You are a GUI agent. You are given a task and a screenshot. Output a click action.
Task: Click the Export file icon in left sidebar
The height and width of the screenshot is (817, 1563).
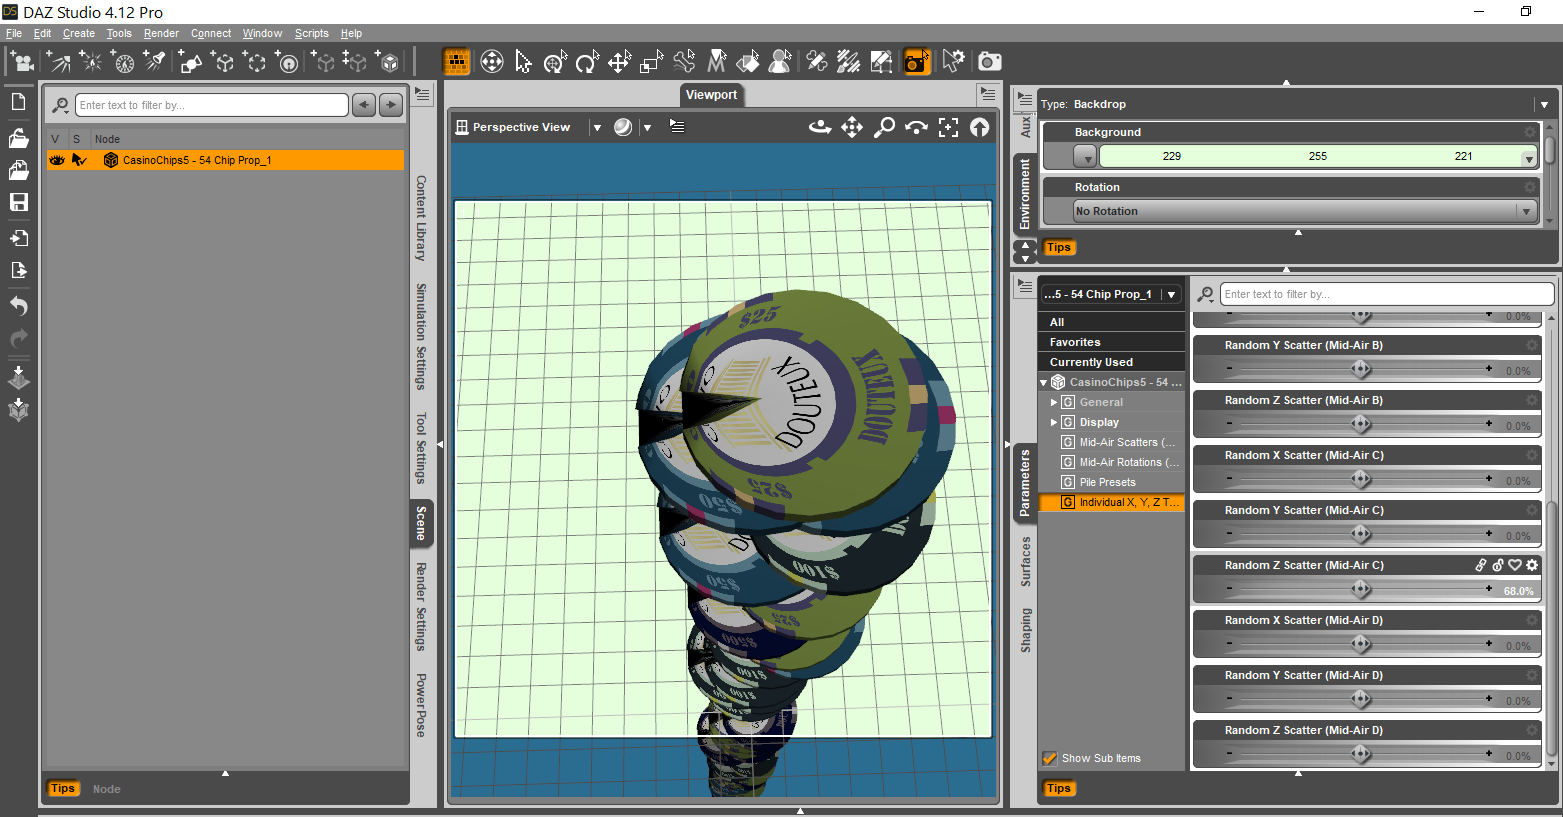(18, 270)
